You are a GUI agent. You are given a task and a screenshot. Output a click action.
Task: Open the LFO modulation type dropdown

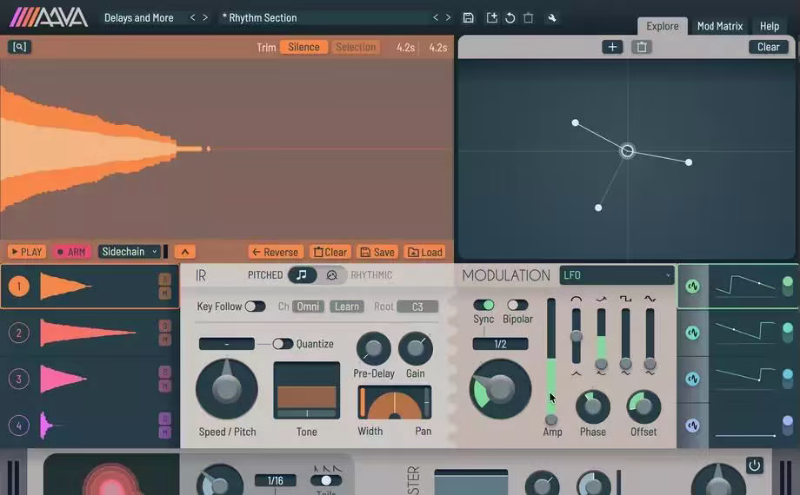617,276
